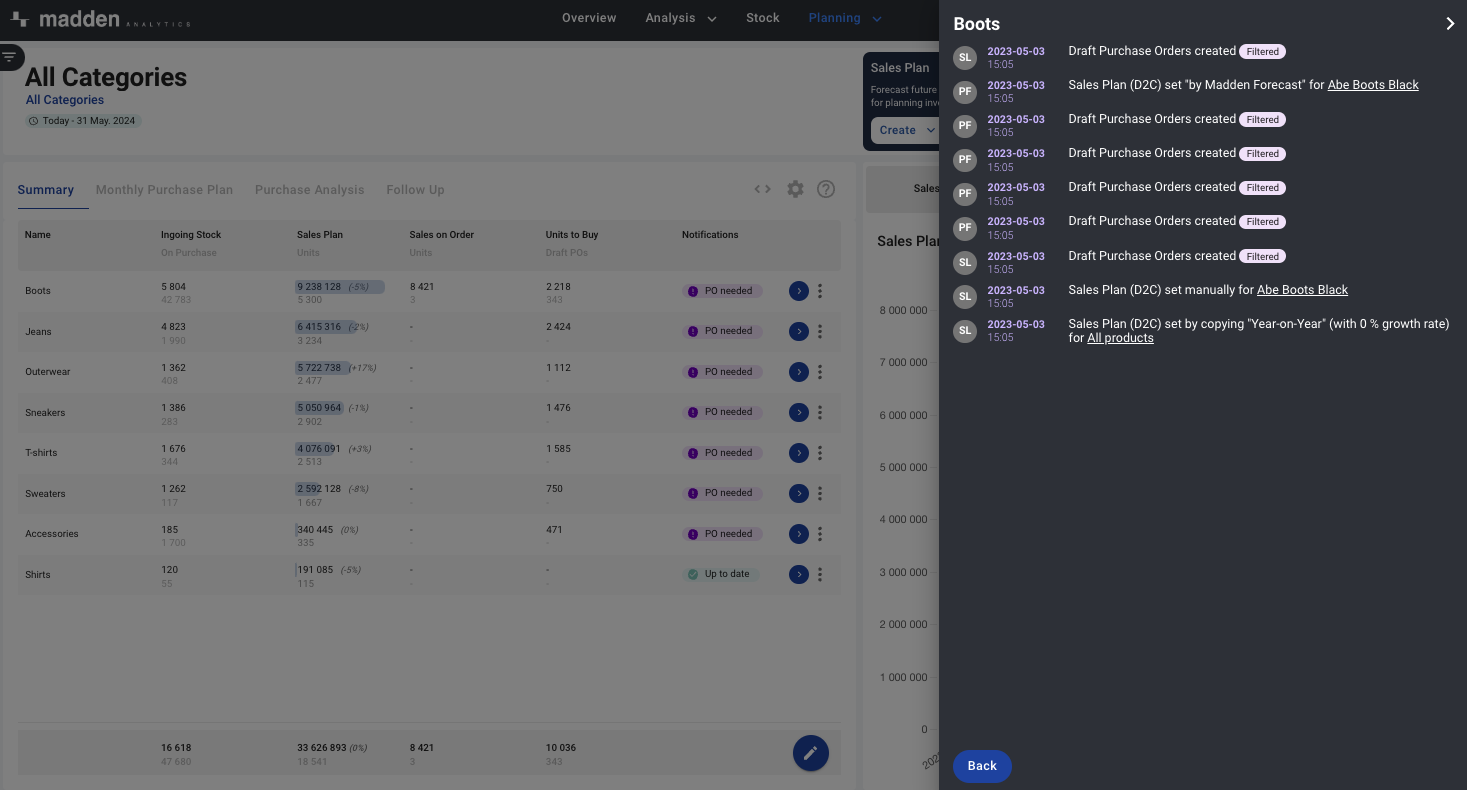Image resolution: width=1467 pixels, height=790 pixels.
Task: Open more options menu for Sweaters
Action: [820, 493]
